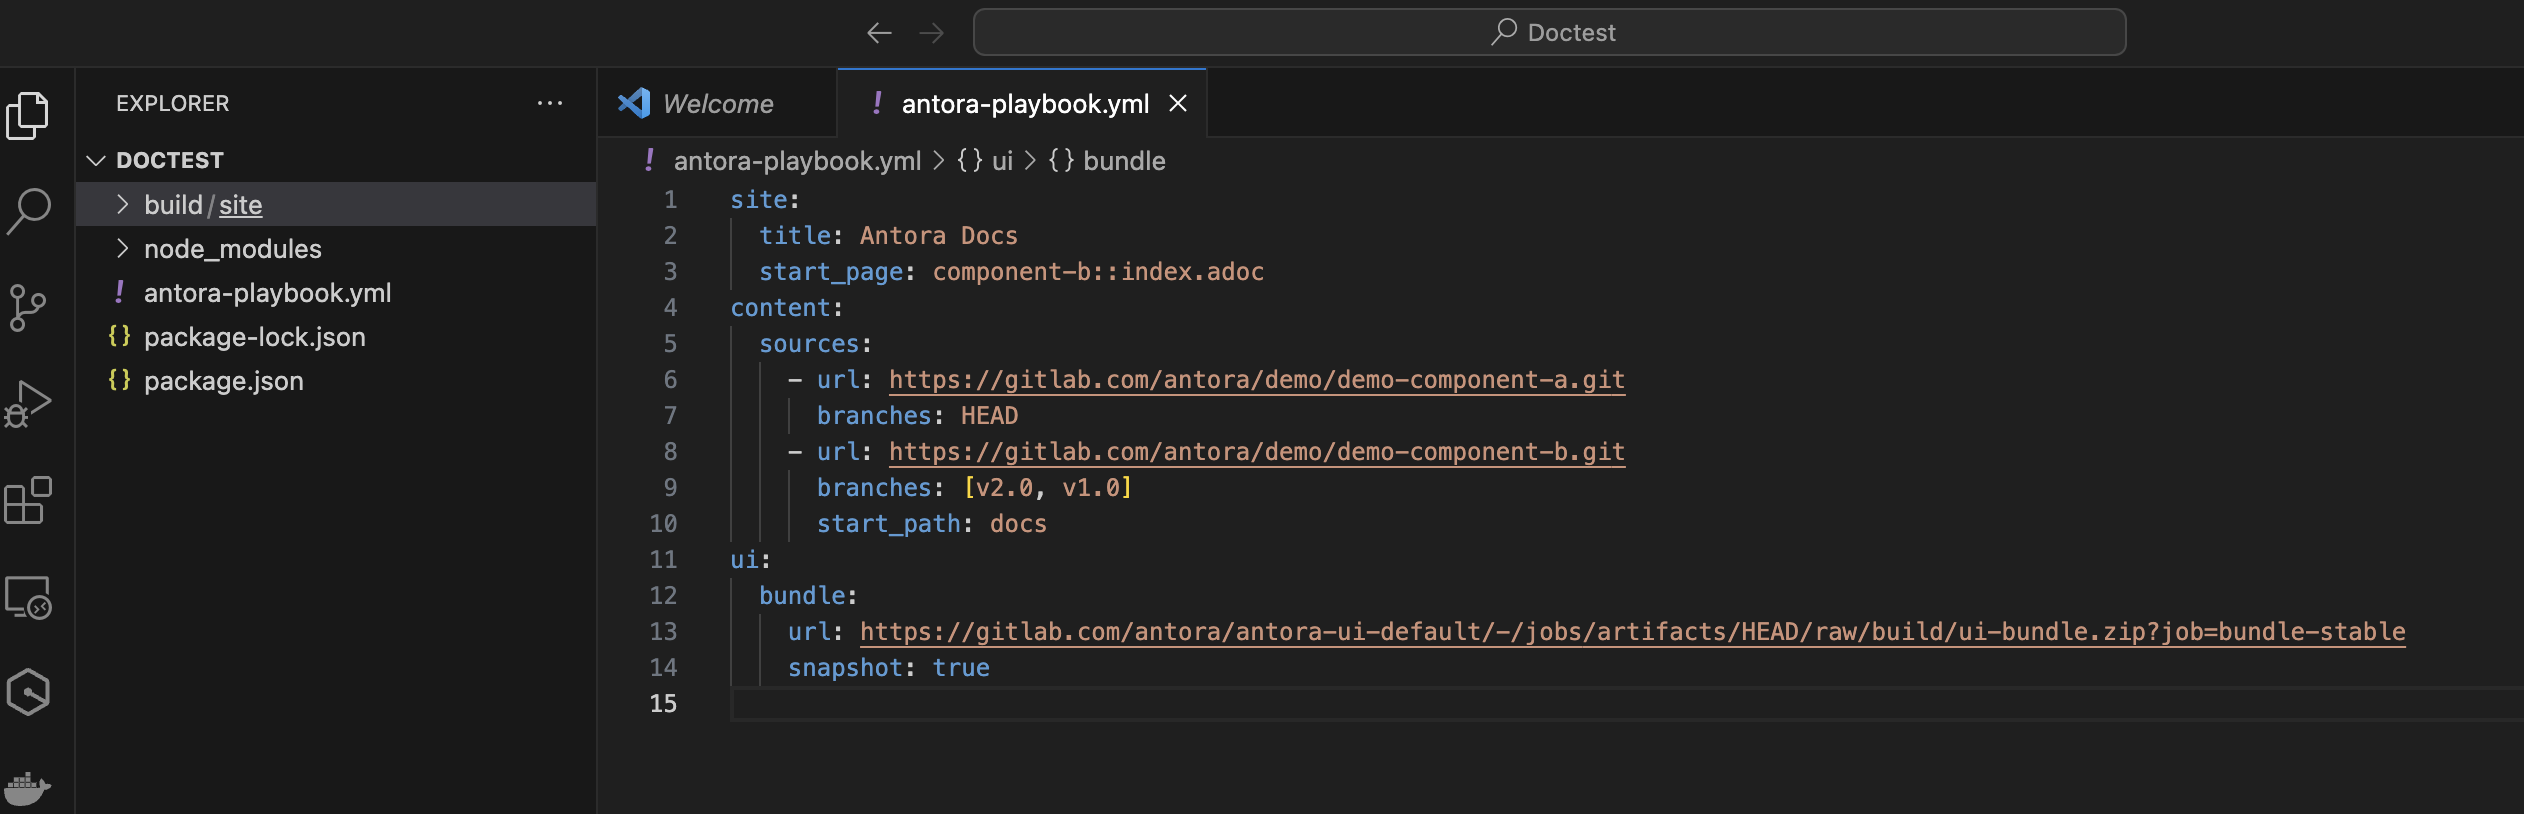Image resolution: width=2524 pixels, height=814 pixels.
Task: Go back using the left arrow
Action: click(879, 33)
